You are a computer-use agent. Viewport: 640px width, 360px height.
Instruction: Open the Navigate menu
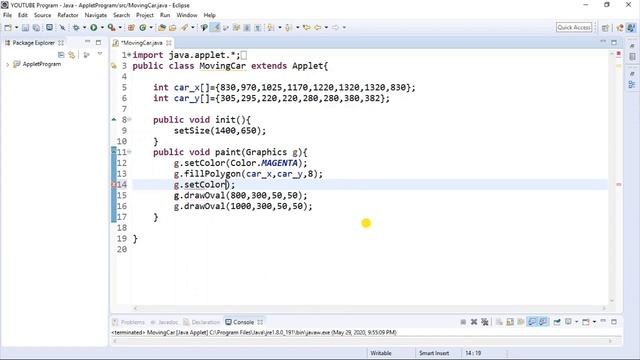[96, 15]
